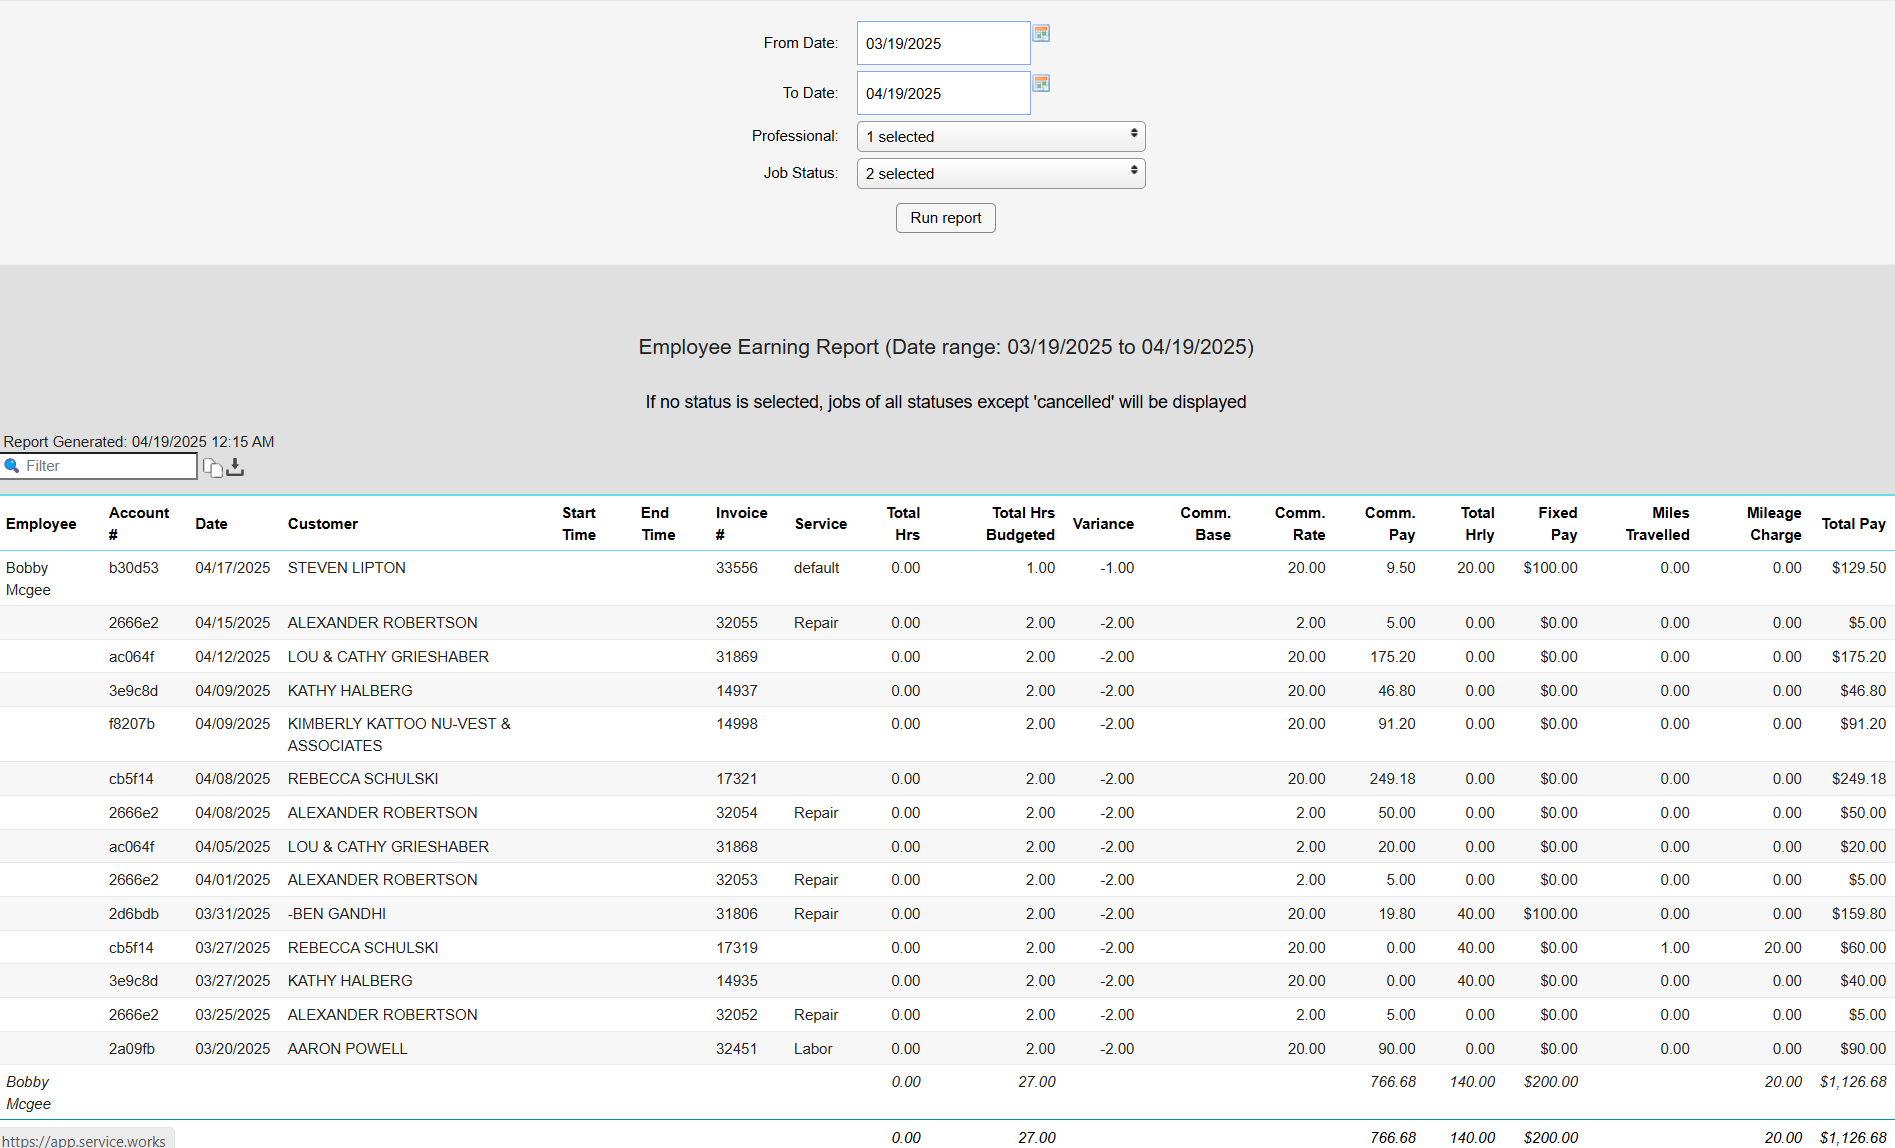1895x1148 pixels.
Task: Click invoice number 14937
Action: [737, 691]
